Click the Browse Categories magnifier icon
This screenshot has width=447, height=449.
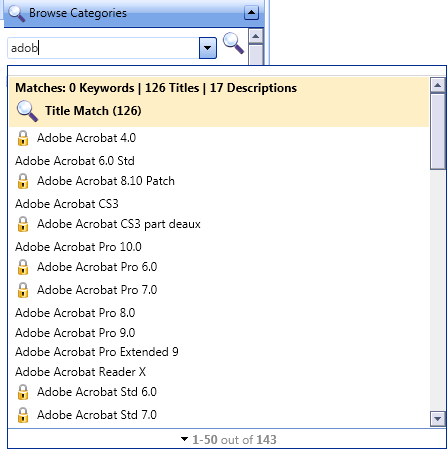coord(17,13)
